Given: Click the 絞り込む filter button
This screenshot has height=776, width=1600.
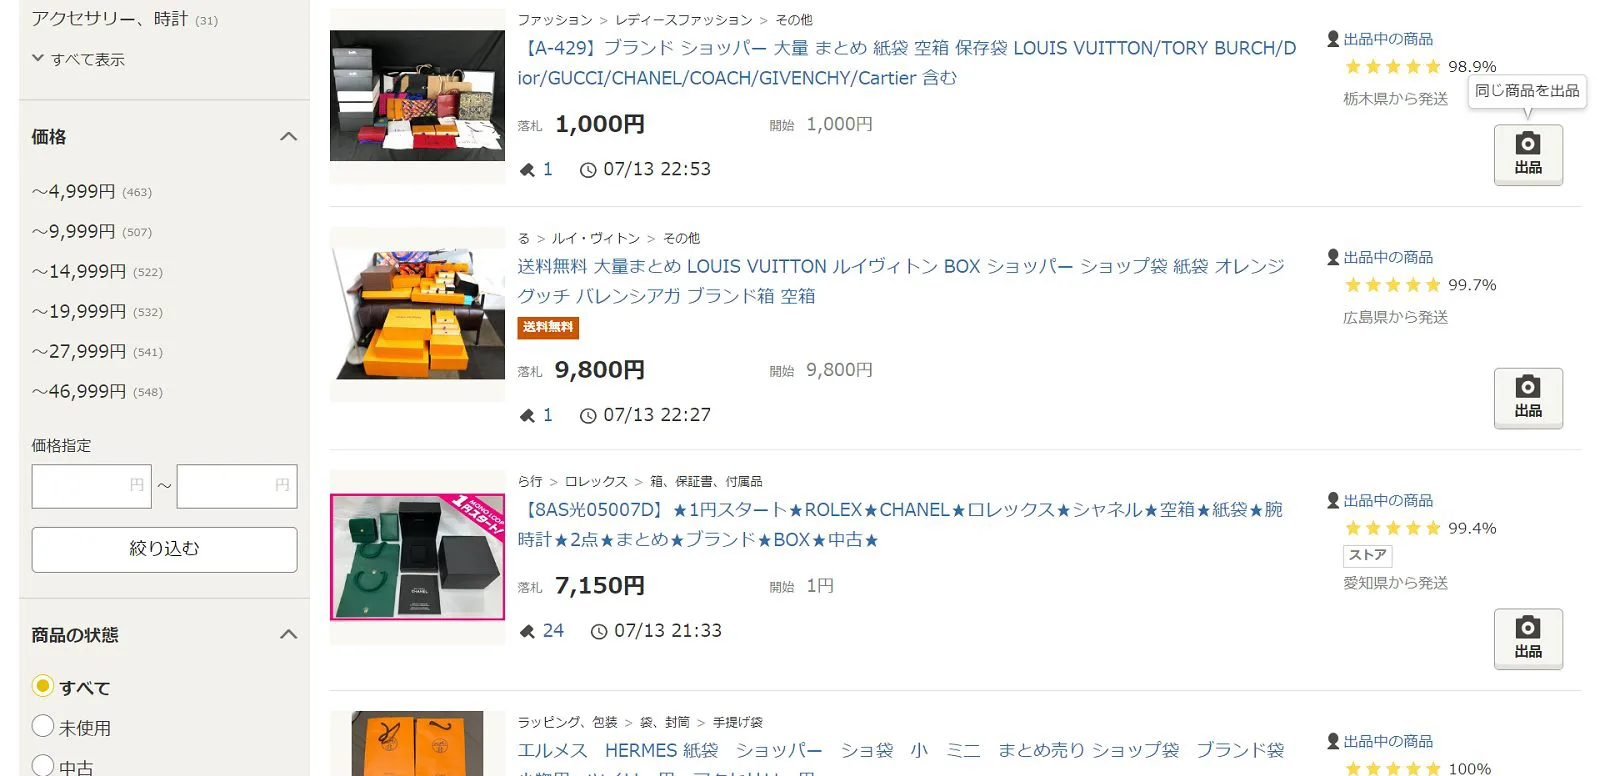Looking at the screenshot, I should coord(164,549).
